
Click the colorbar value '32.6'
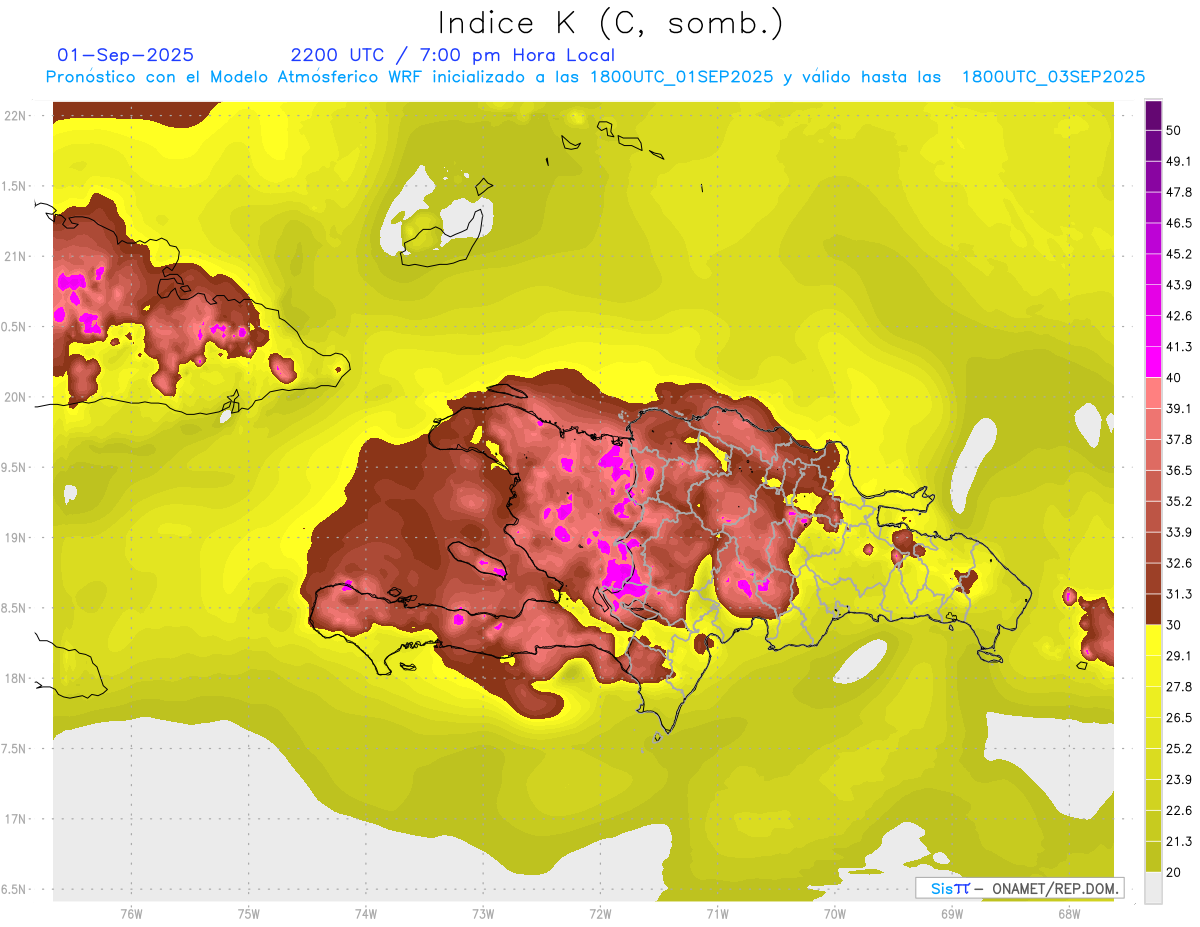click(x=1179, y=563)
